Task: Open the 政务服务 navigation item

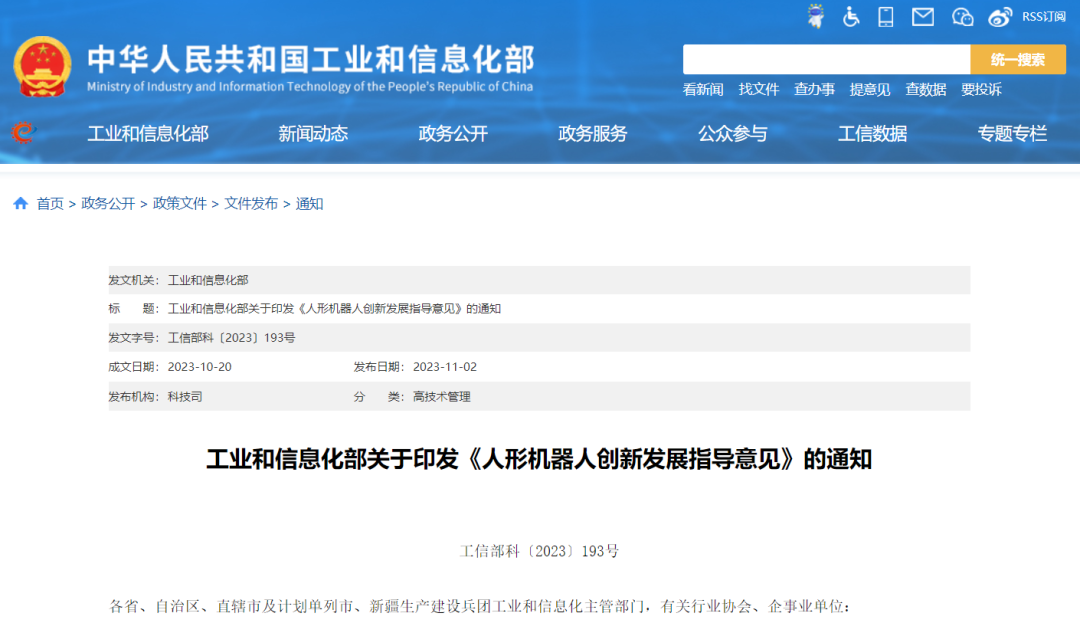Action: tap(593, 133)
